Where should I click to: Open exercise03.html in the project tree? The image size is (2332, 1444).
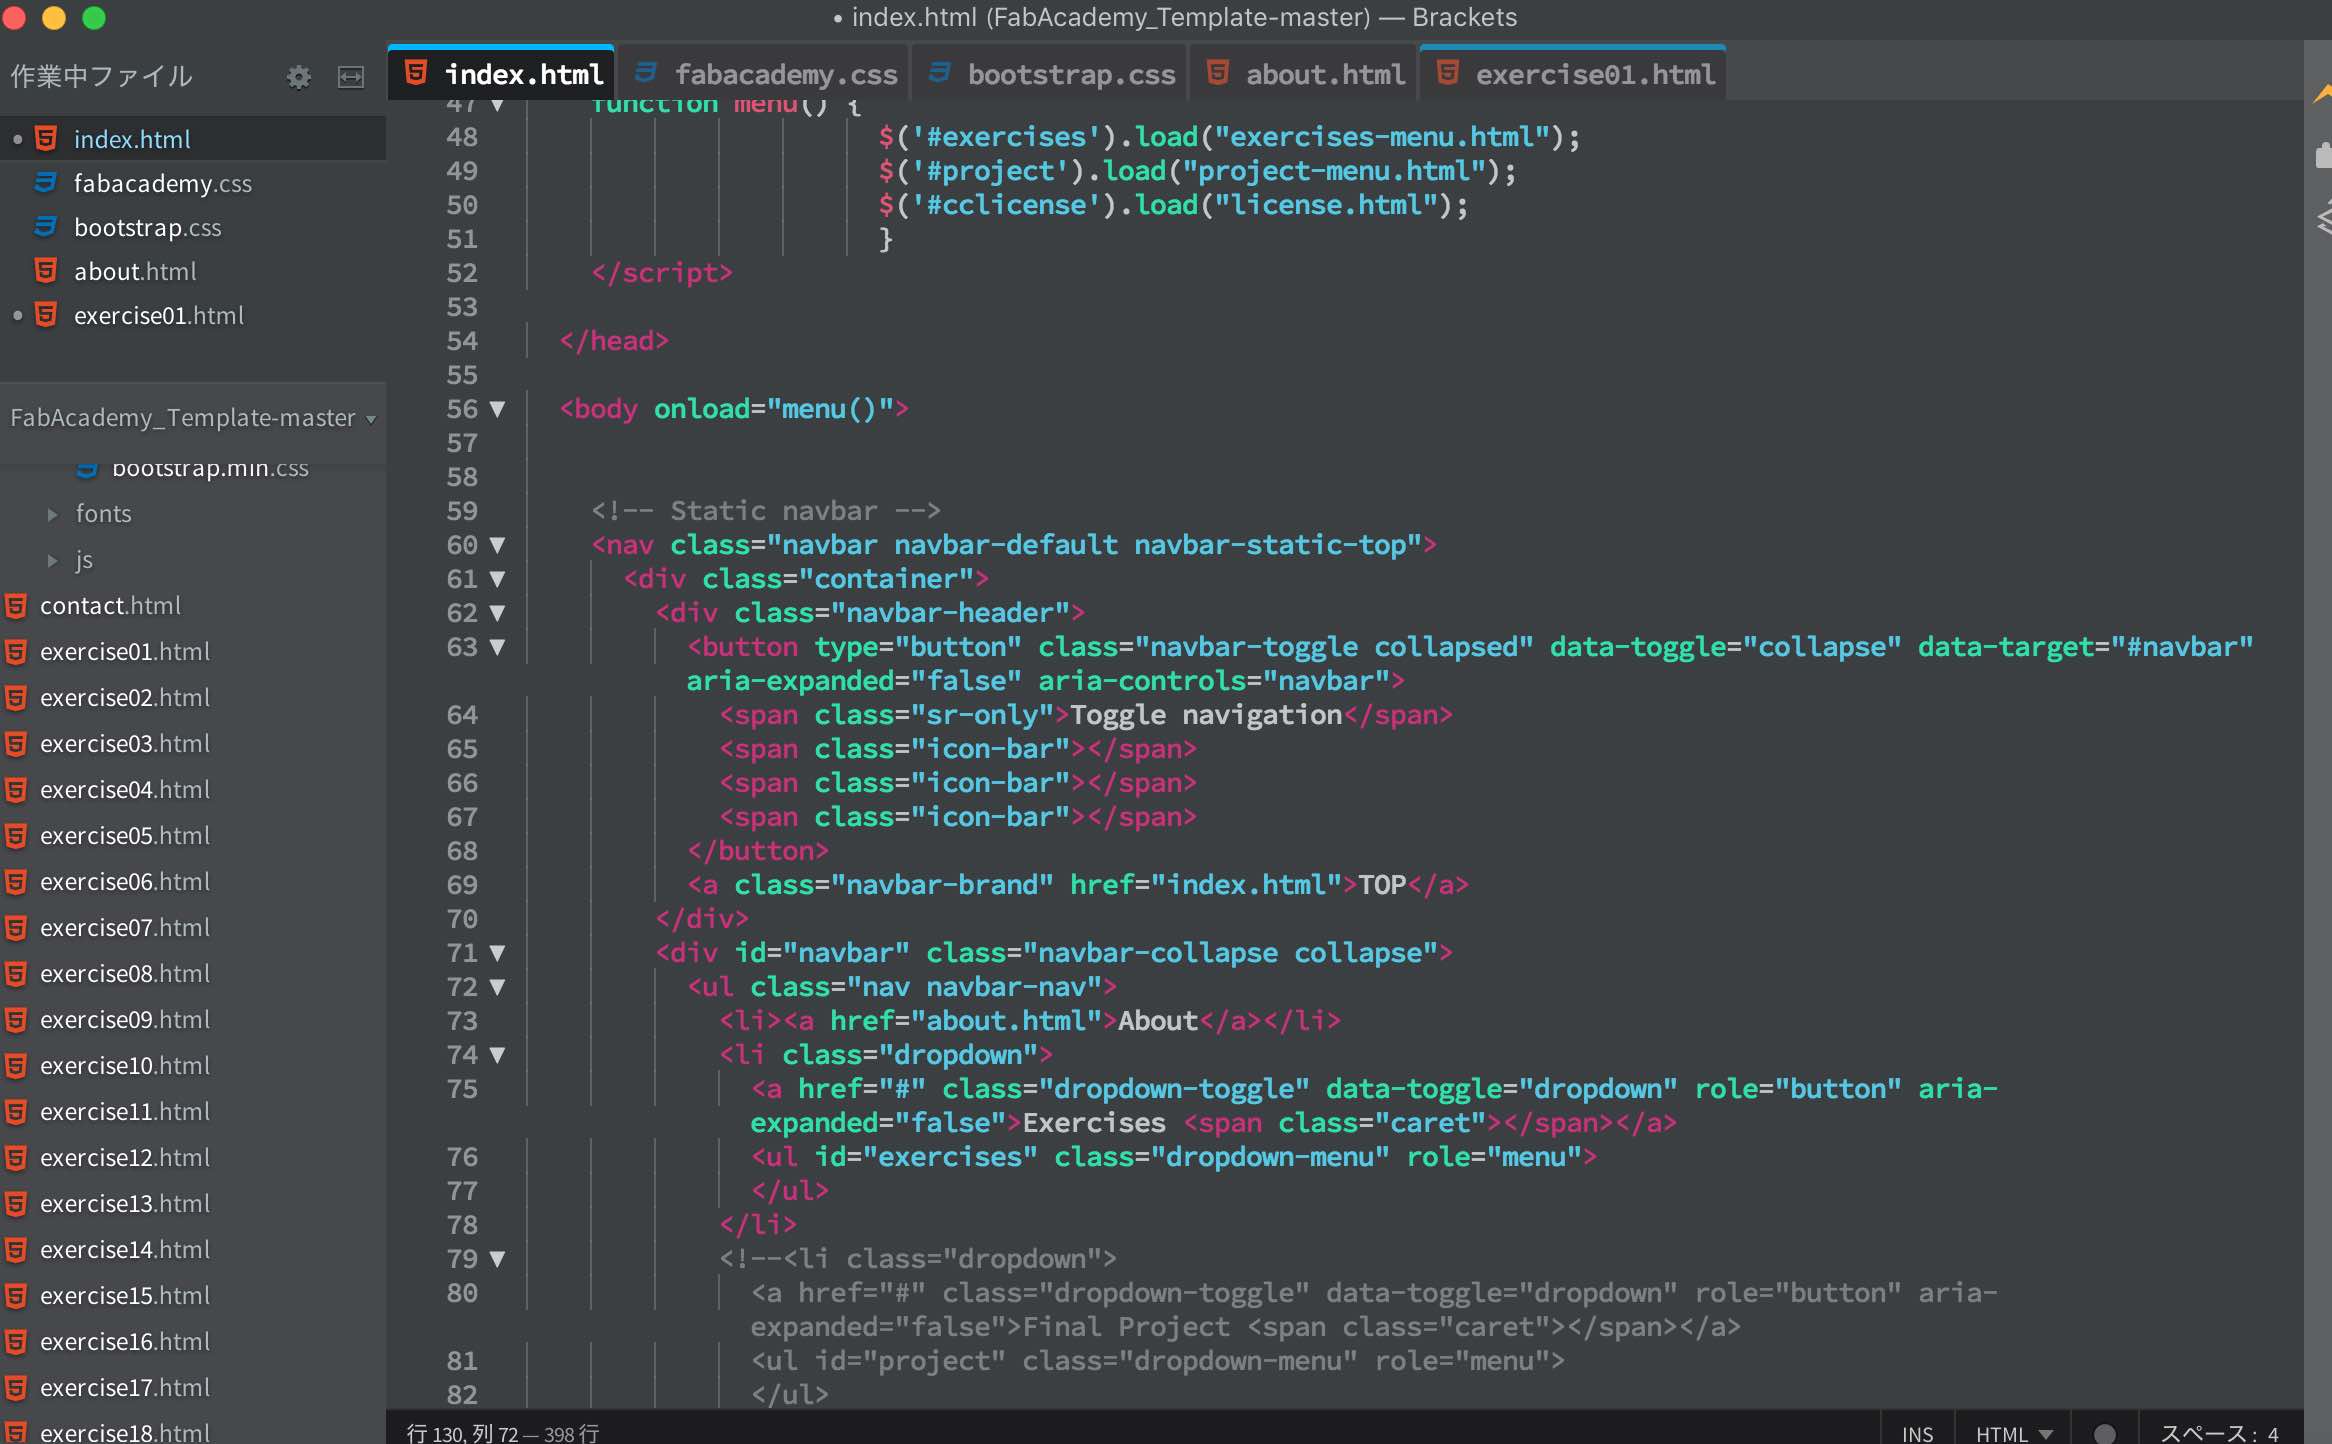(x=125, y=743)
